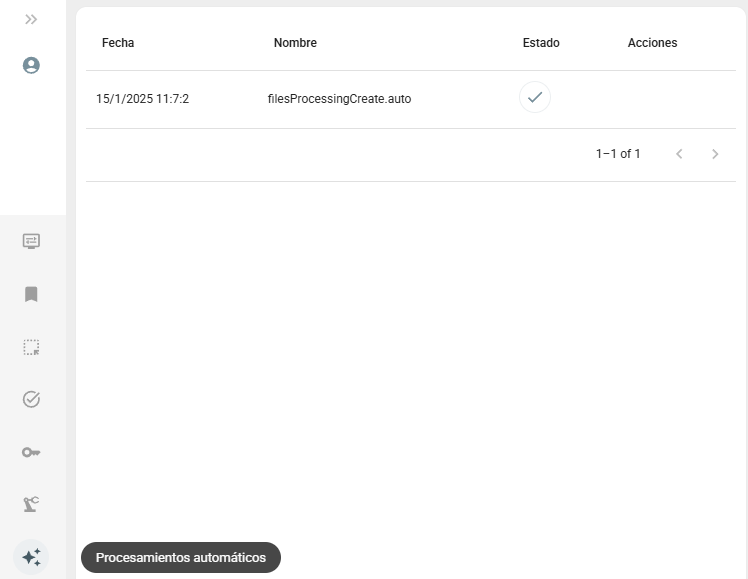Select the dotted selection area icon
The width and height of the screenshot is (748, 579).
31,347
